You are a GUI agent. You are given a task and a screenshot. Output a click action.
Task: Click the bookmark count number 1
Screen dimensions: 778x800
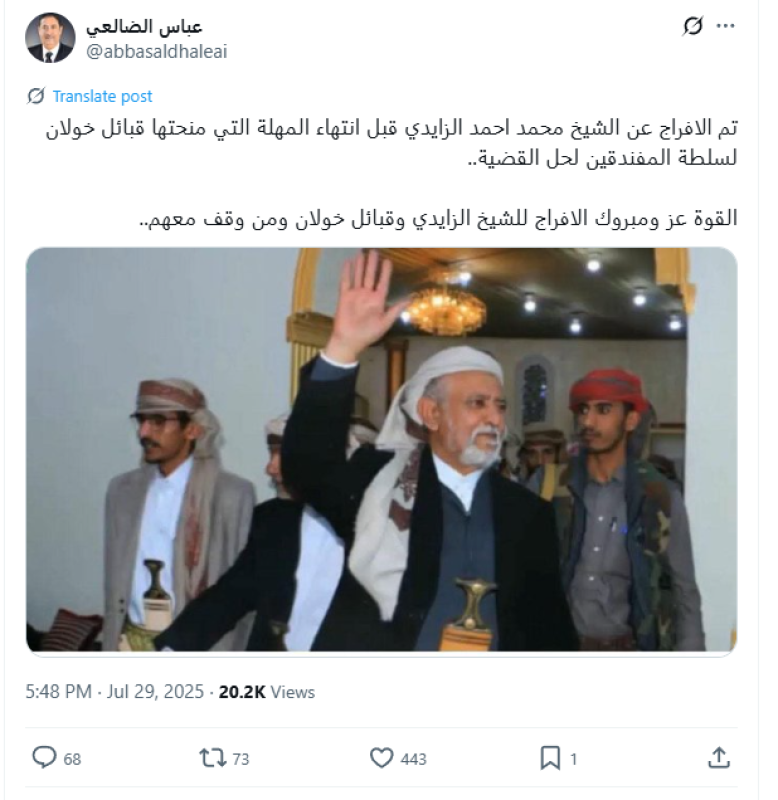pyautogui.click(x=573, y=759)
